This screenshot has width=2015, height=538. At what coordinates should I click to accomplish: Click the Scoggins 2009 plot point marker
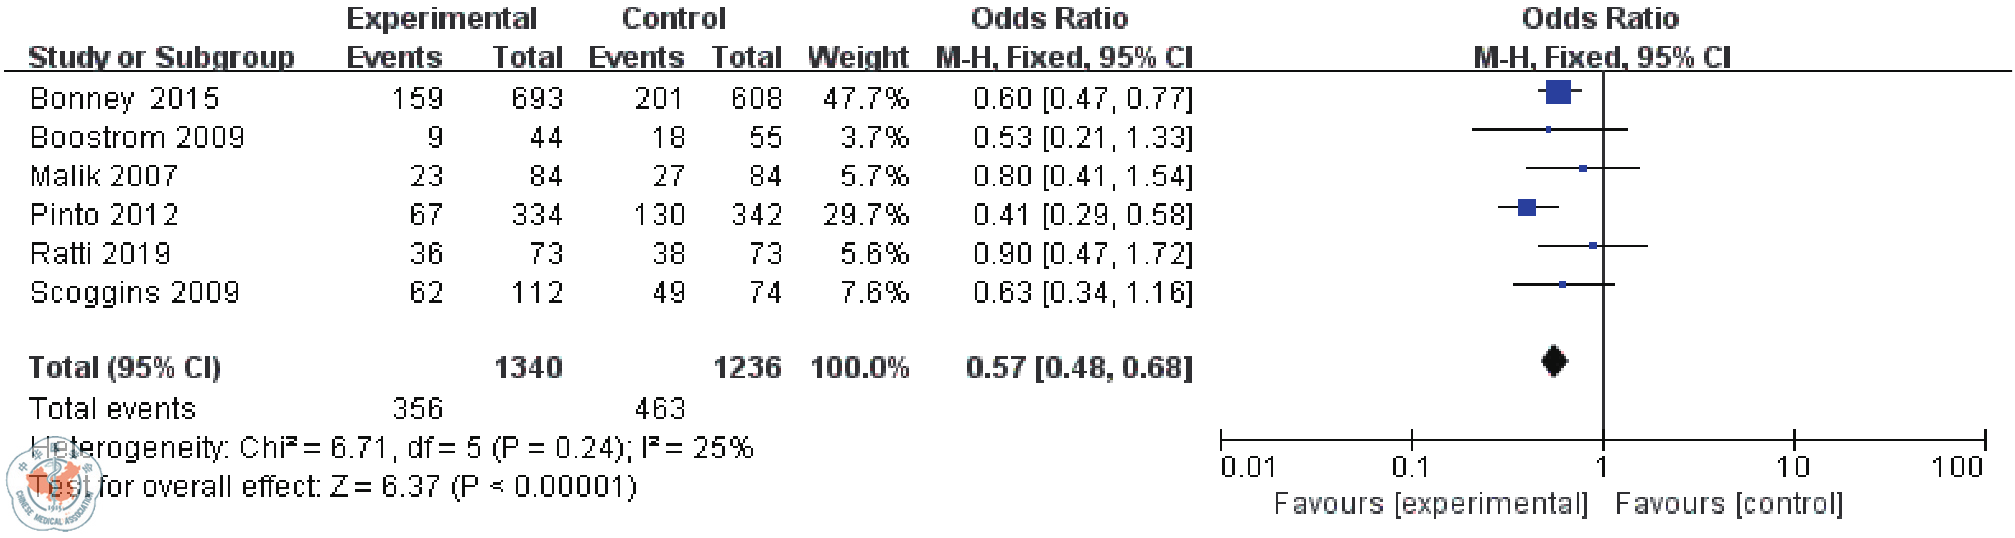[1563, 285]
